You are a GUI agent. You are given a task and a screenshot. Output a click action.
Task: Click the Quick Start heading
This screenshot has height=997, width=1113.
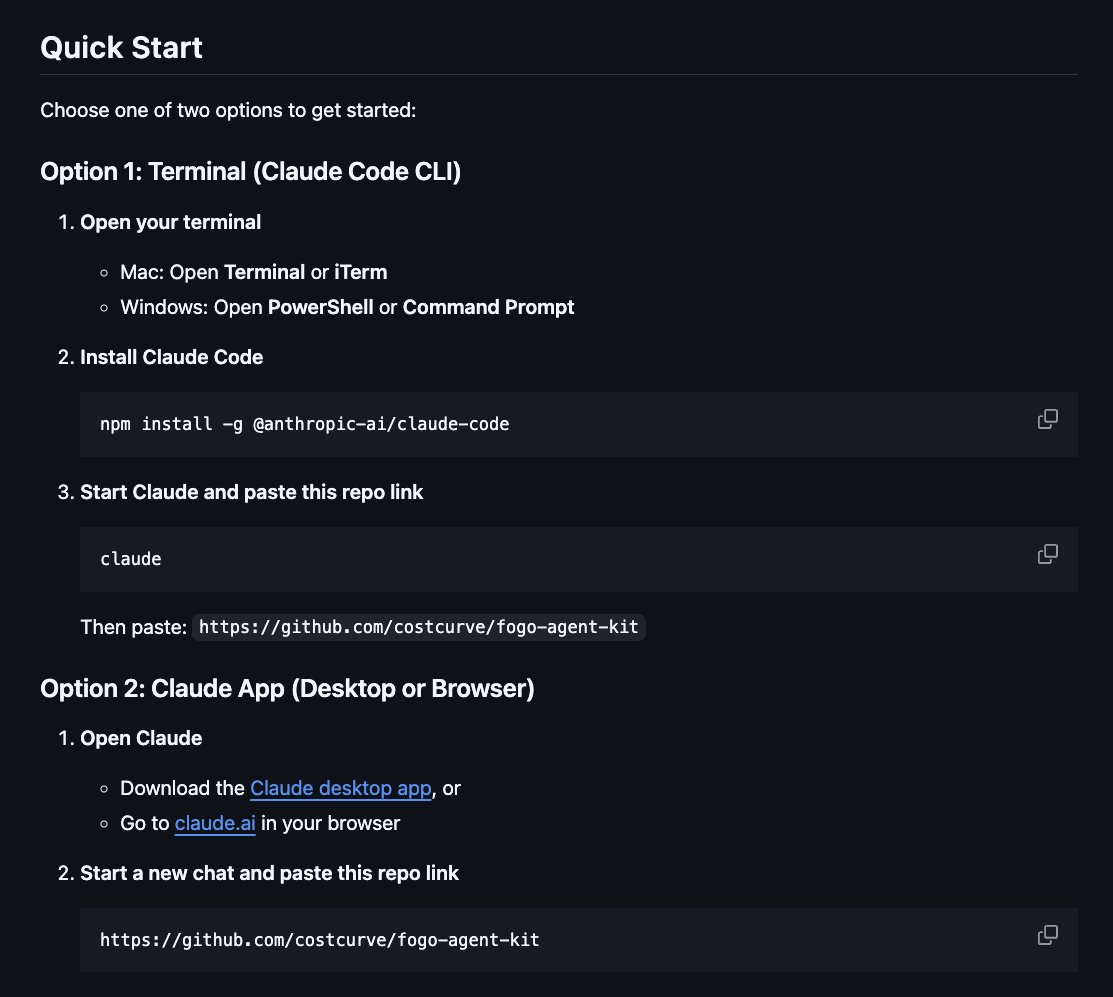coord(121,48)
